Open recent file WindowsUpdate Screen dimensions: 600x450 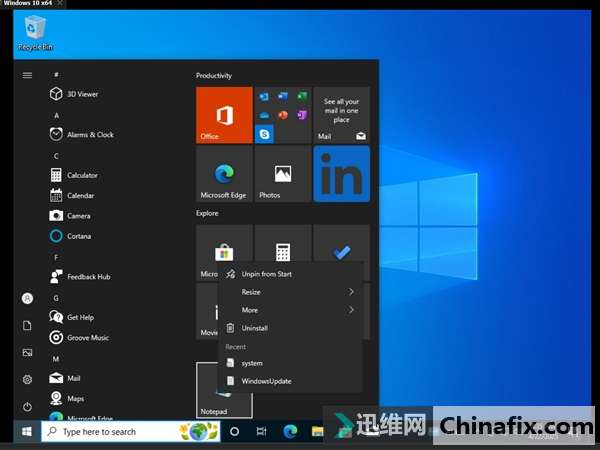tap(290, 381)
